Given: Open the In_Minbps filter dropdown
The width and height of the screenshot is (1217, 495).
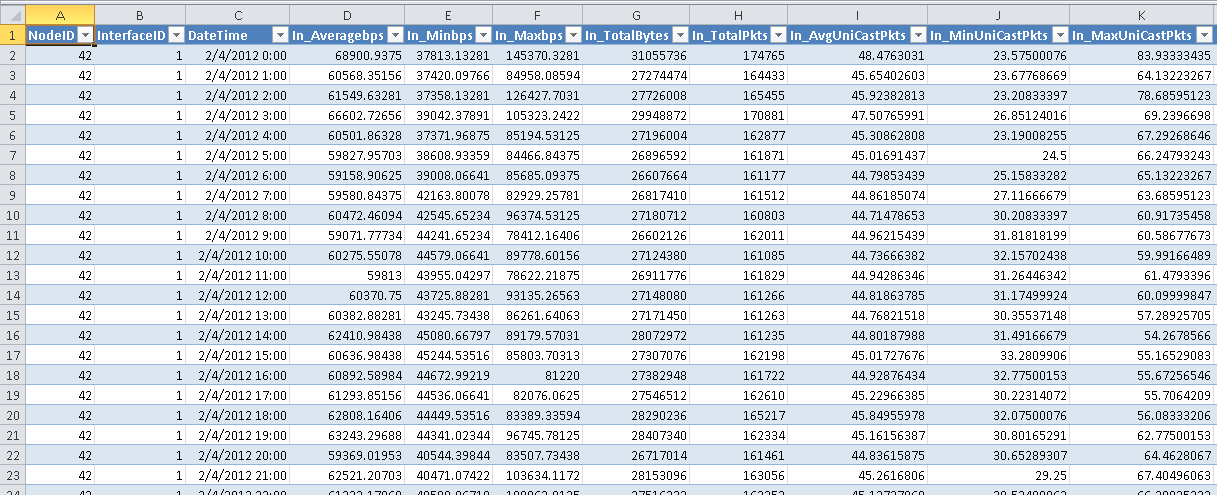Looking at the screenshot, I should pyautogui.click(x=482, y=35).
